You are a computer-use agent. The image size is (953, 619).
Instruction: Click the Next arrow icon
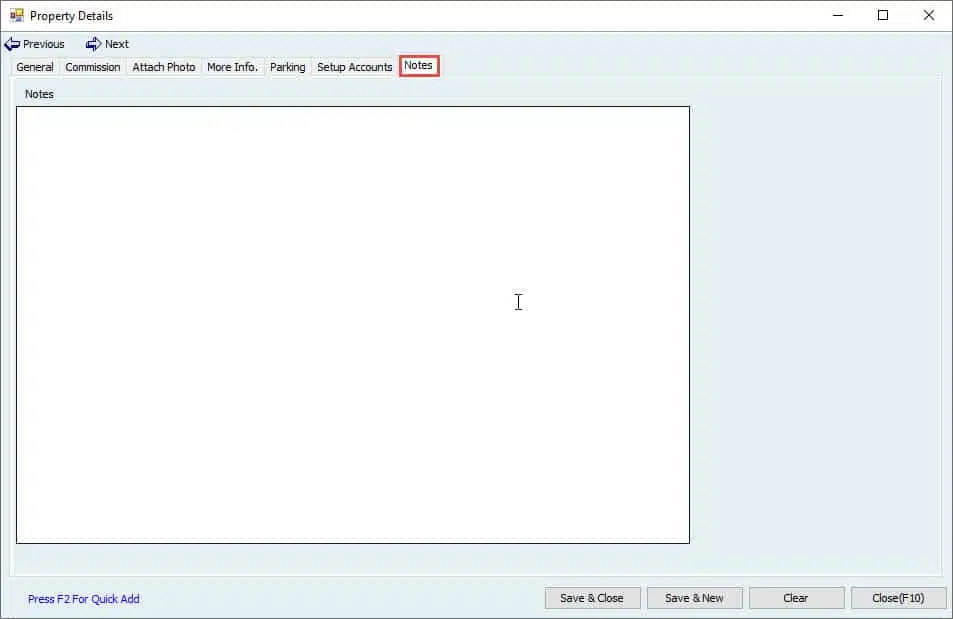tap(94, 44)
